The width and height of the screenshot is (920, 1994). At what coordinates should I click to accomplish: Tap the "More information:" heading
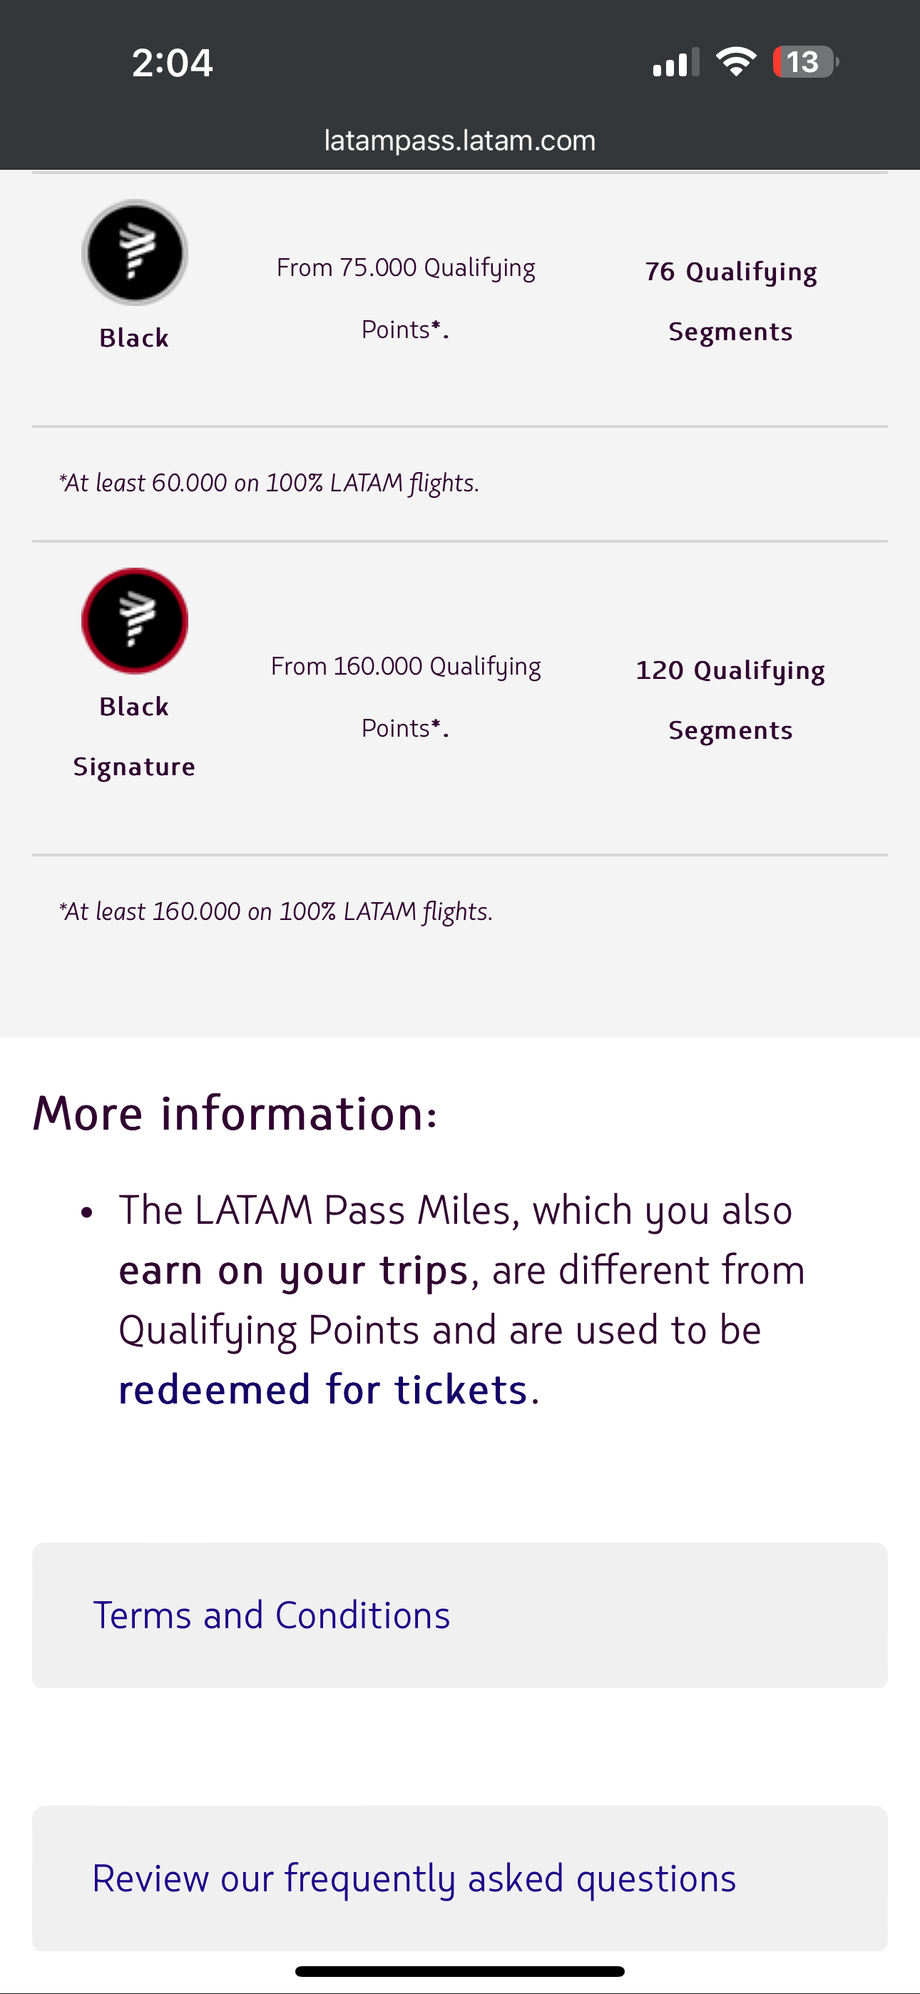pyautogui.click(x=235, y=1113)
